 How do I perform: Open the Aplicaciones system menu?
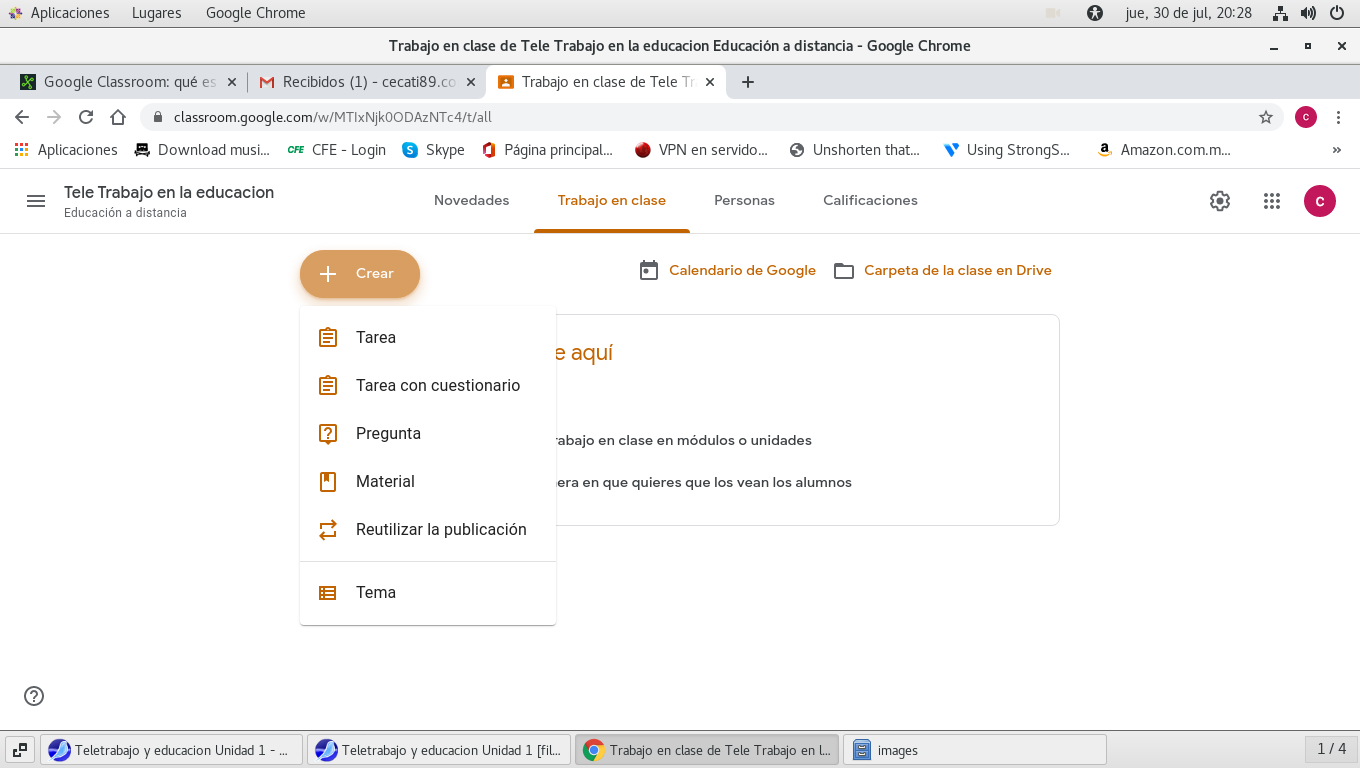[69, 13]
